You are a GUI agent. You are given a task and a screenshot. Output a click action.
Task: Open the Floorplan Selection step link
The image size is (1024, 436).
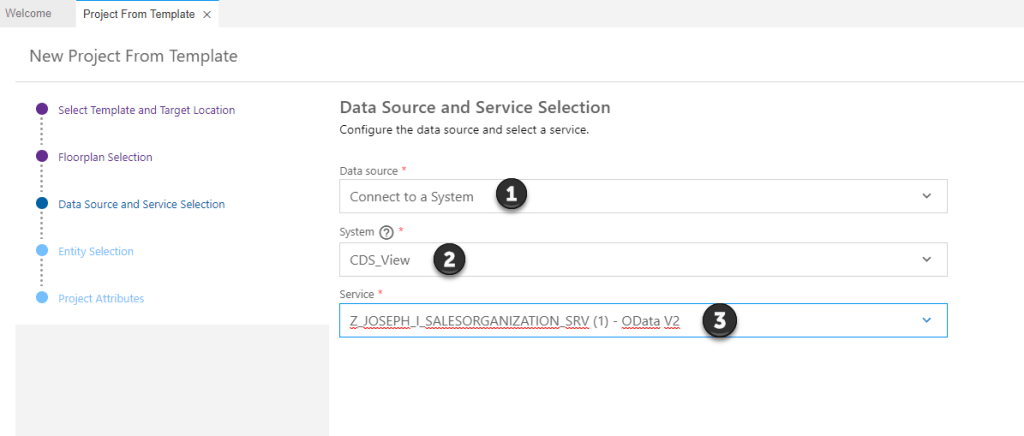click(105, 157)
